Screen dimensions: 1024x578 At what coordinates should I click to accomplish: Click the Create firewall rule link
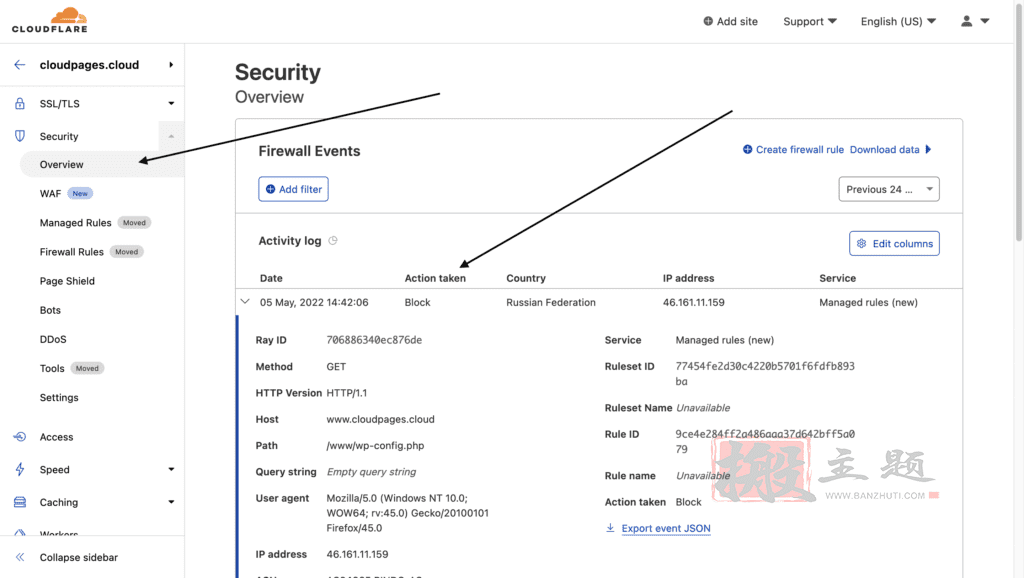pos(799,150)
